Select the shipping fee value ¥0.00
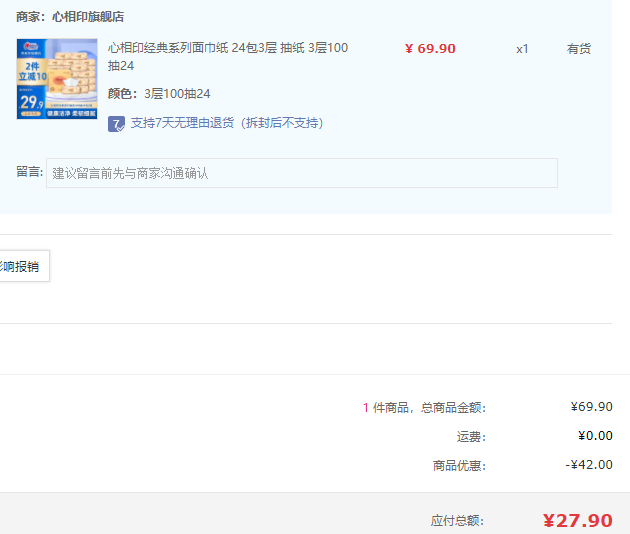 pyautogui.click(x=595, y=436)
